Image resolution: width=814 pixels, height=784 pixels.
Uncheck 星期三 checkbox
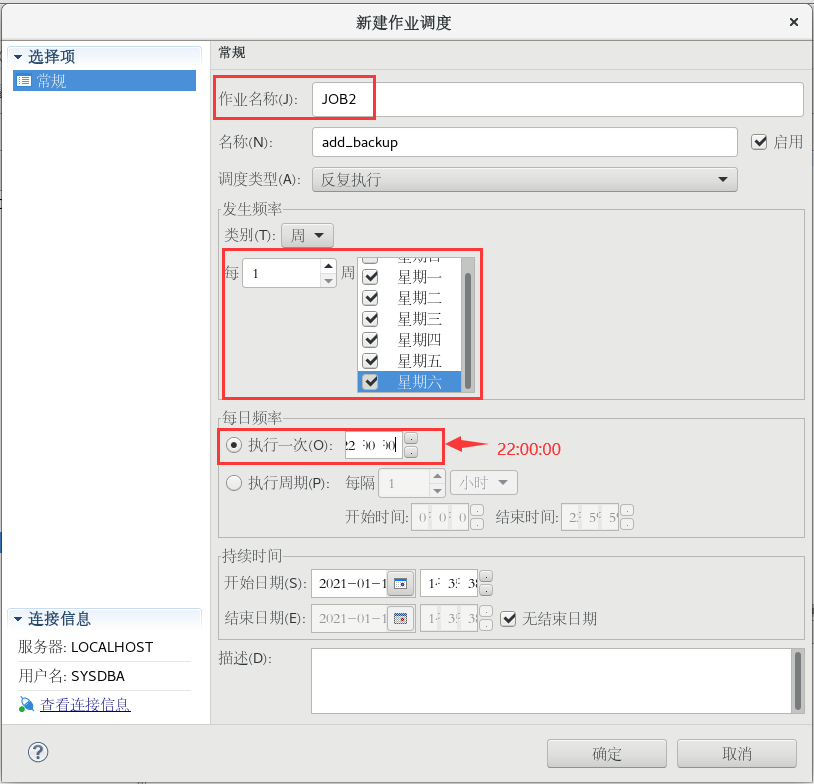(370, 318)
